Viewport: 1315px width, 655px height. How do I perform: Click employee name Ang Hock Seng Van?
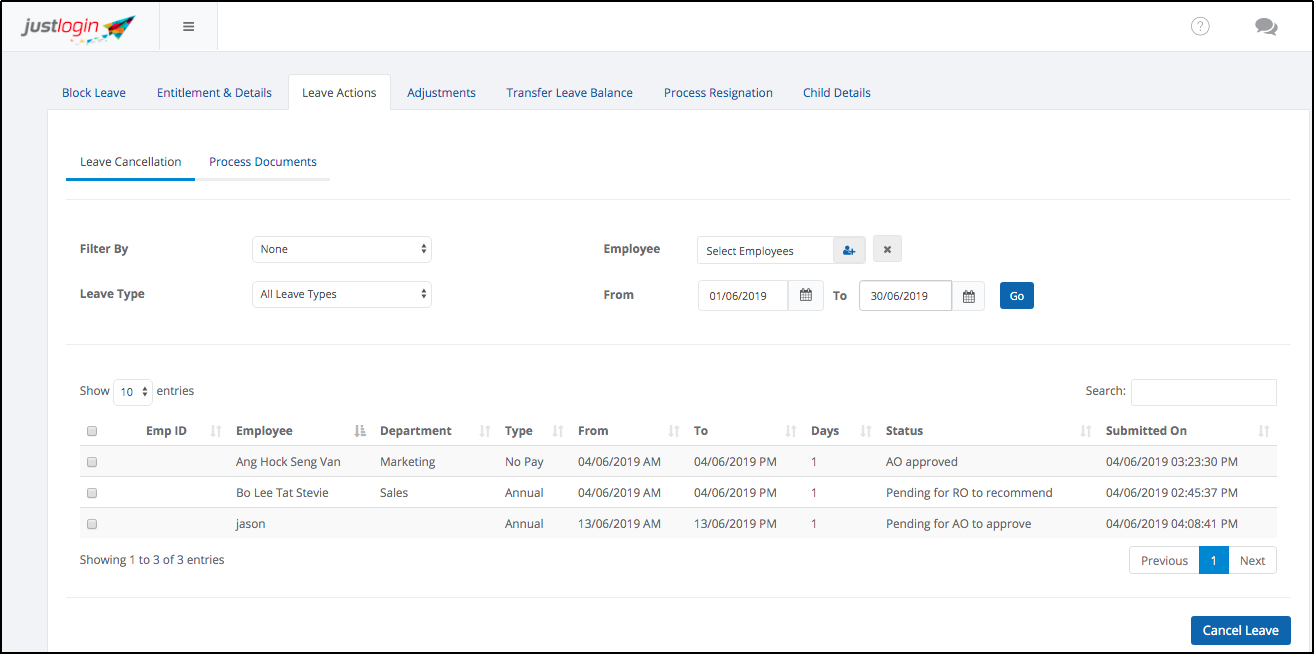289,462
